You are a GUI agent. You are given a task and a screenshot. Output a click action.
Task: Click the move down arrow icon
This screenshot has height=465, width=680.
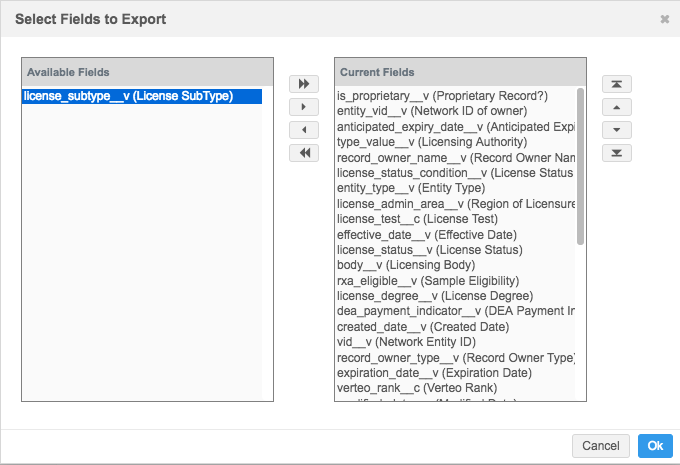pyautogui.click(x=617, y=130)
